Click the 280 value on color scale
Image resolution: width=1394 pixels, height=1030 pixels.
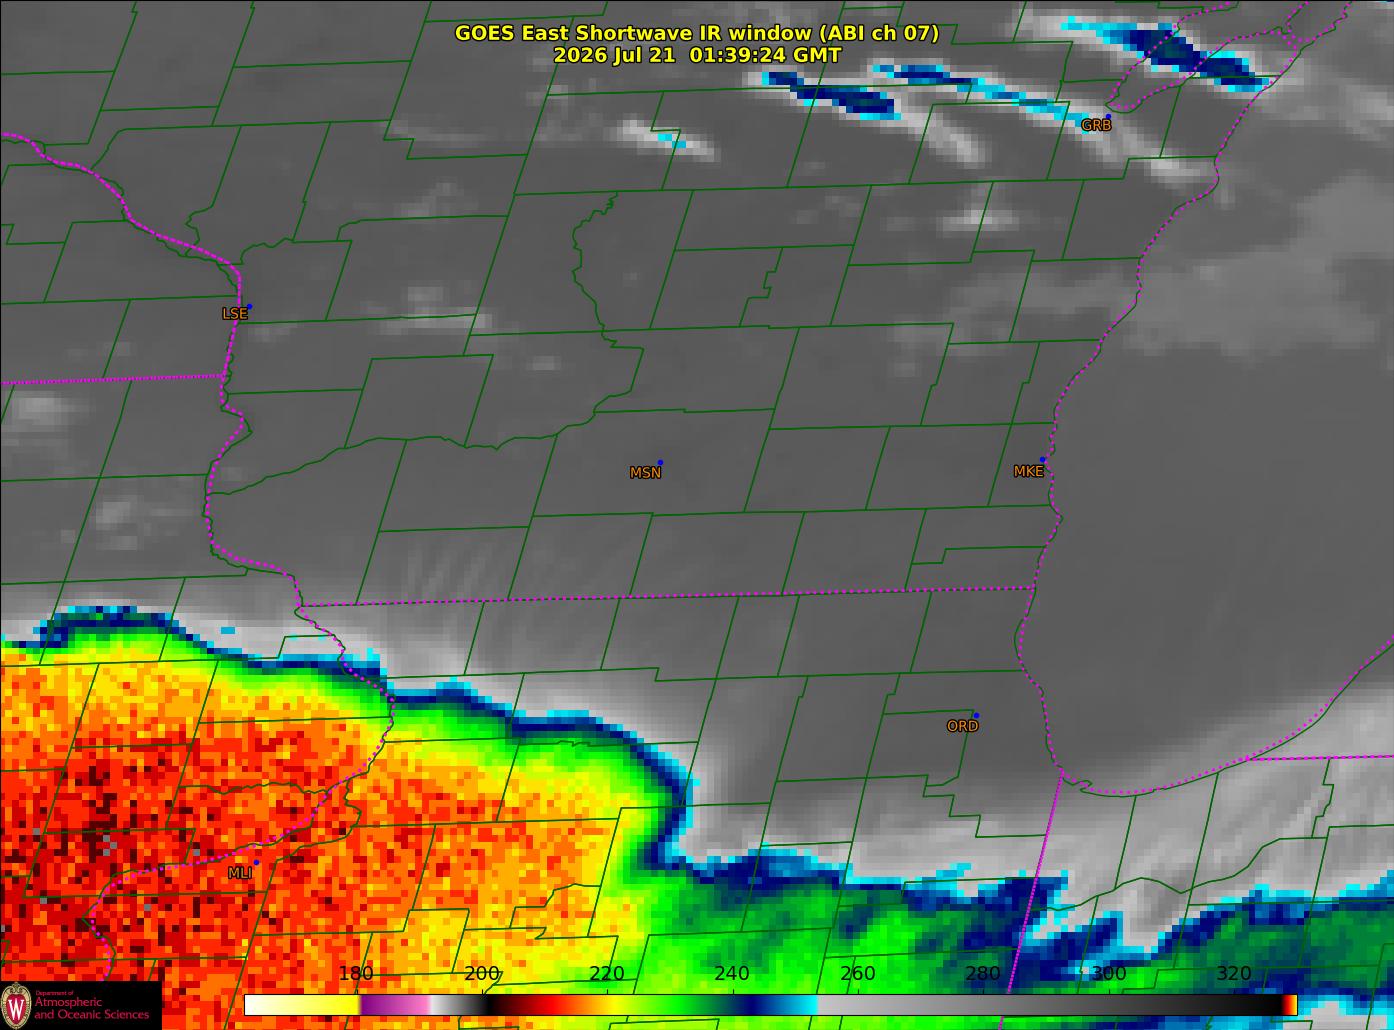point(983,974)
